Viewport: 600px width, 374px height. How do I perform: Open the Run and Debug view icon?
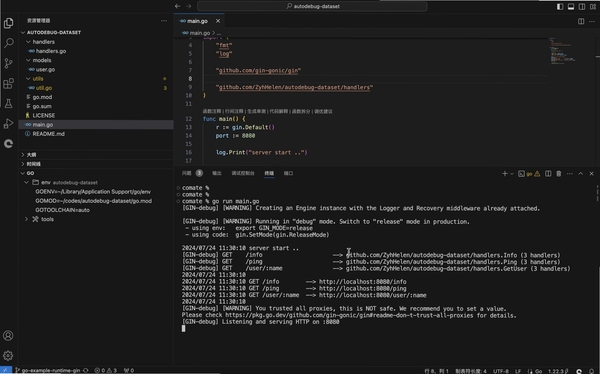pyautogui.click(x=8, y=123)
